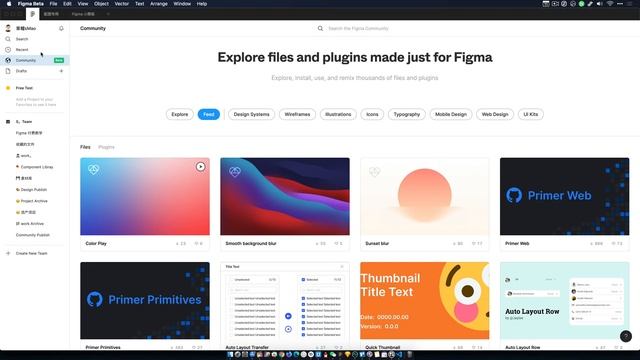Select the Feed filter pill

(209, 114)
